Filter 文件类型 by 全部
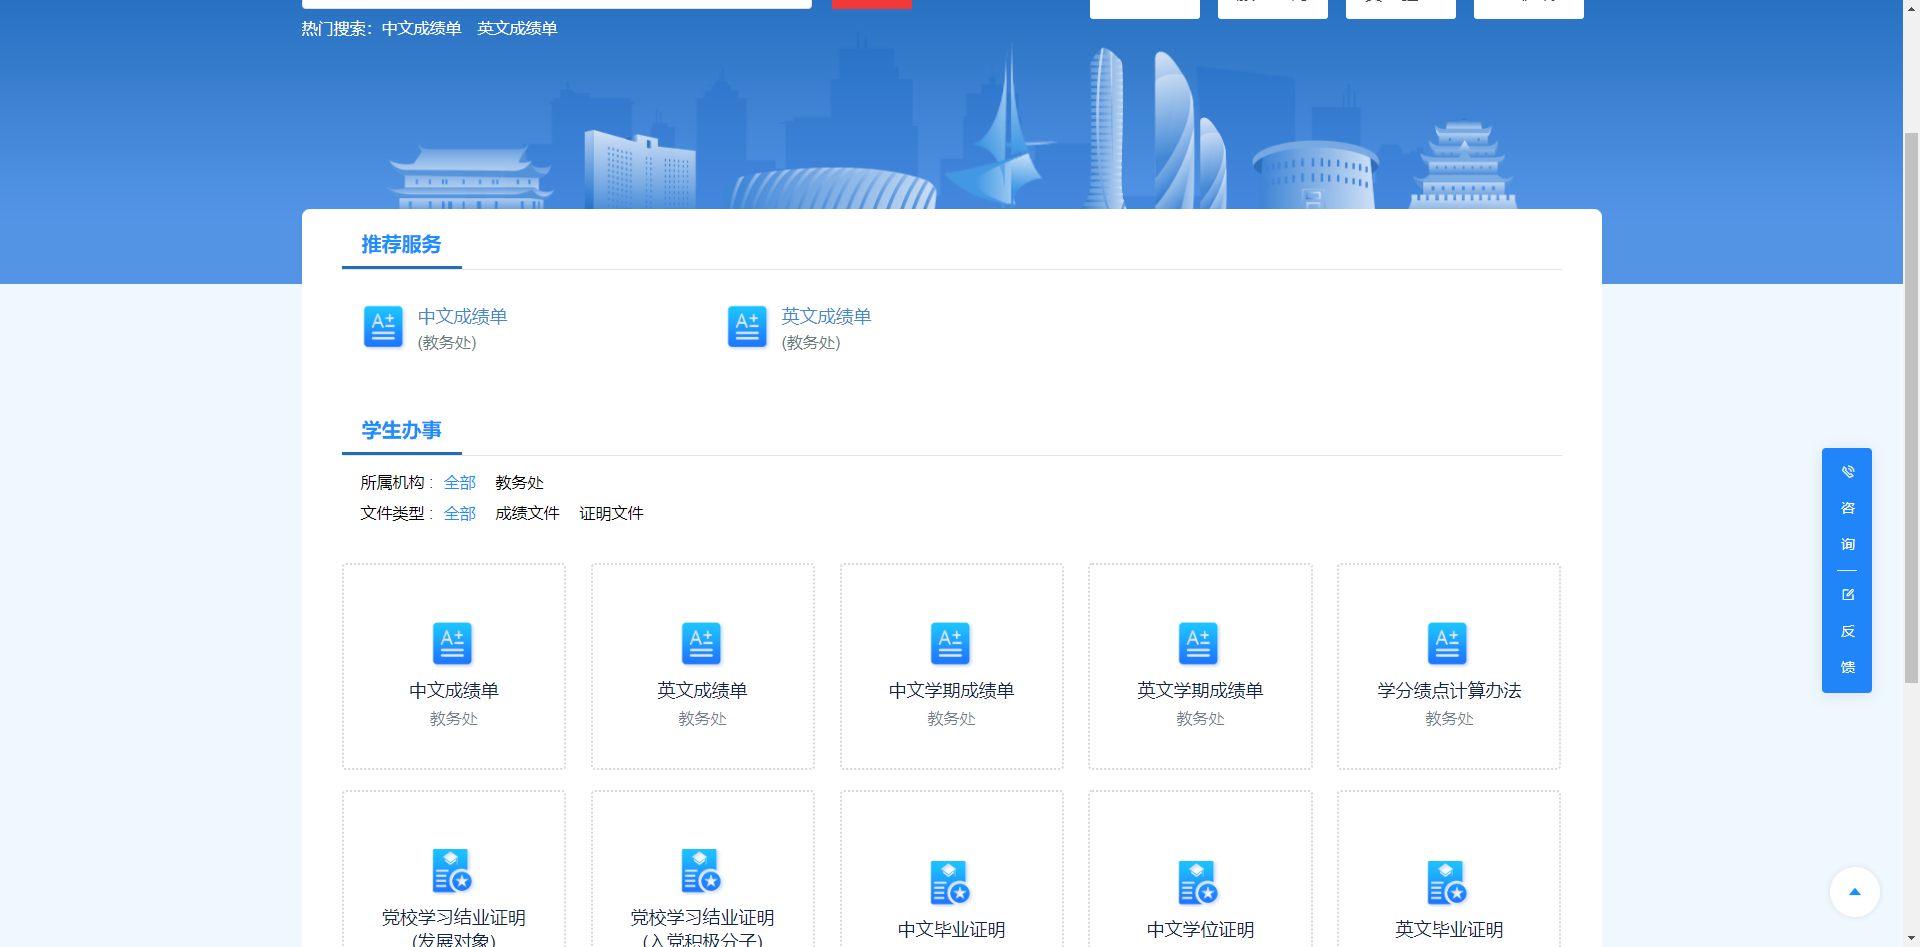This screenshot has width=1920, height=947. 460,514
